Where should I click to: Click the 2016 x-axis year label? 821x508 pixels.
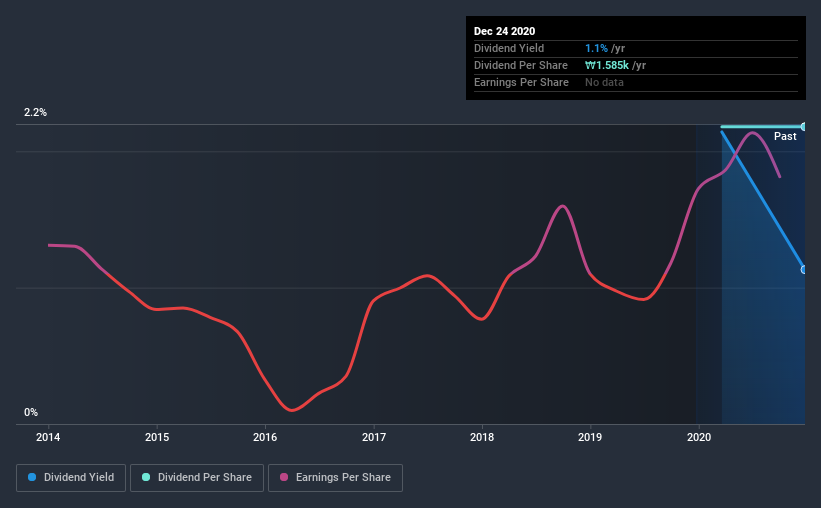[265, 437]
